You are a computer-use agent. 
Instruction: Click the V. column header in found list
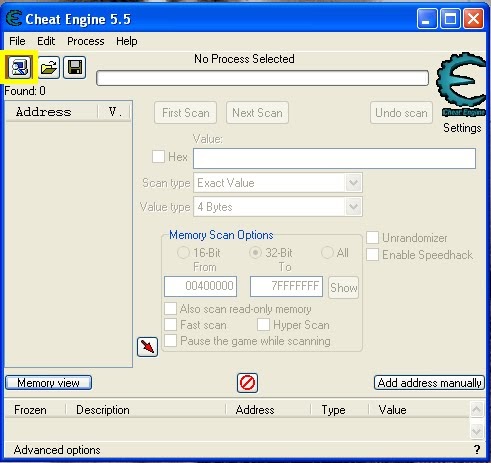(x=114, y=112)
